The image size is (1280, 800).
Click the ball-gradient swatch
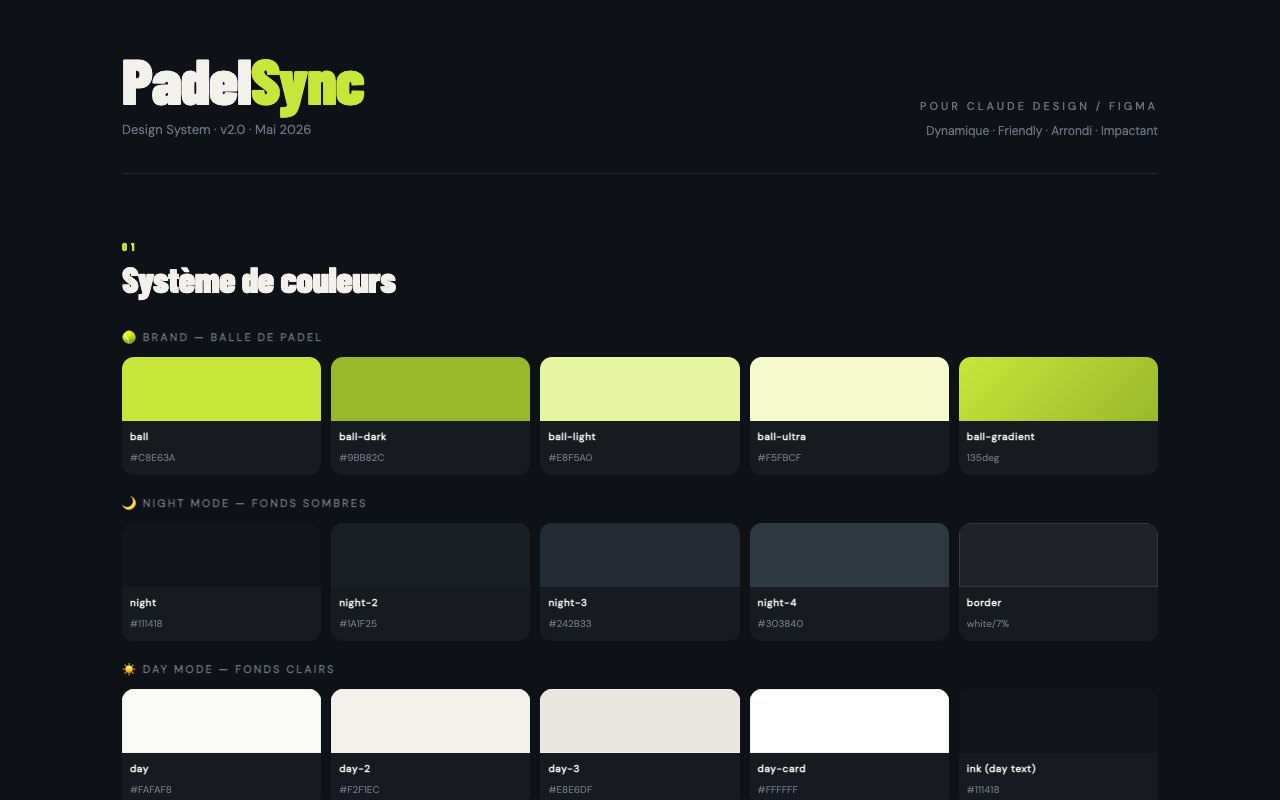1058,389
